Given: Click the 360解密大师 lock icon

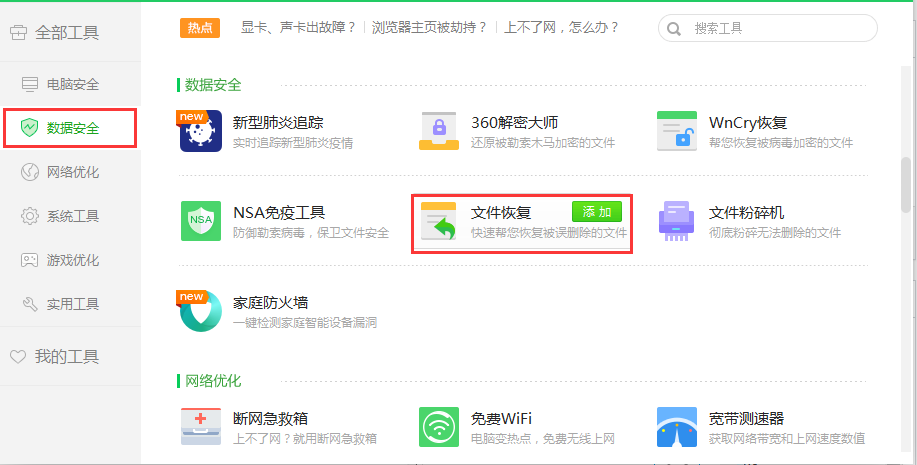Looking at the screenshot, I should pyautogui.click(x=439, y=131).
